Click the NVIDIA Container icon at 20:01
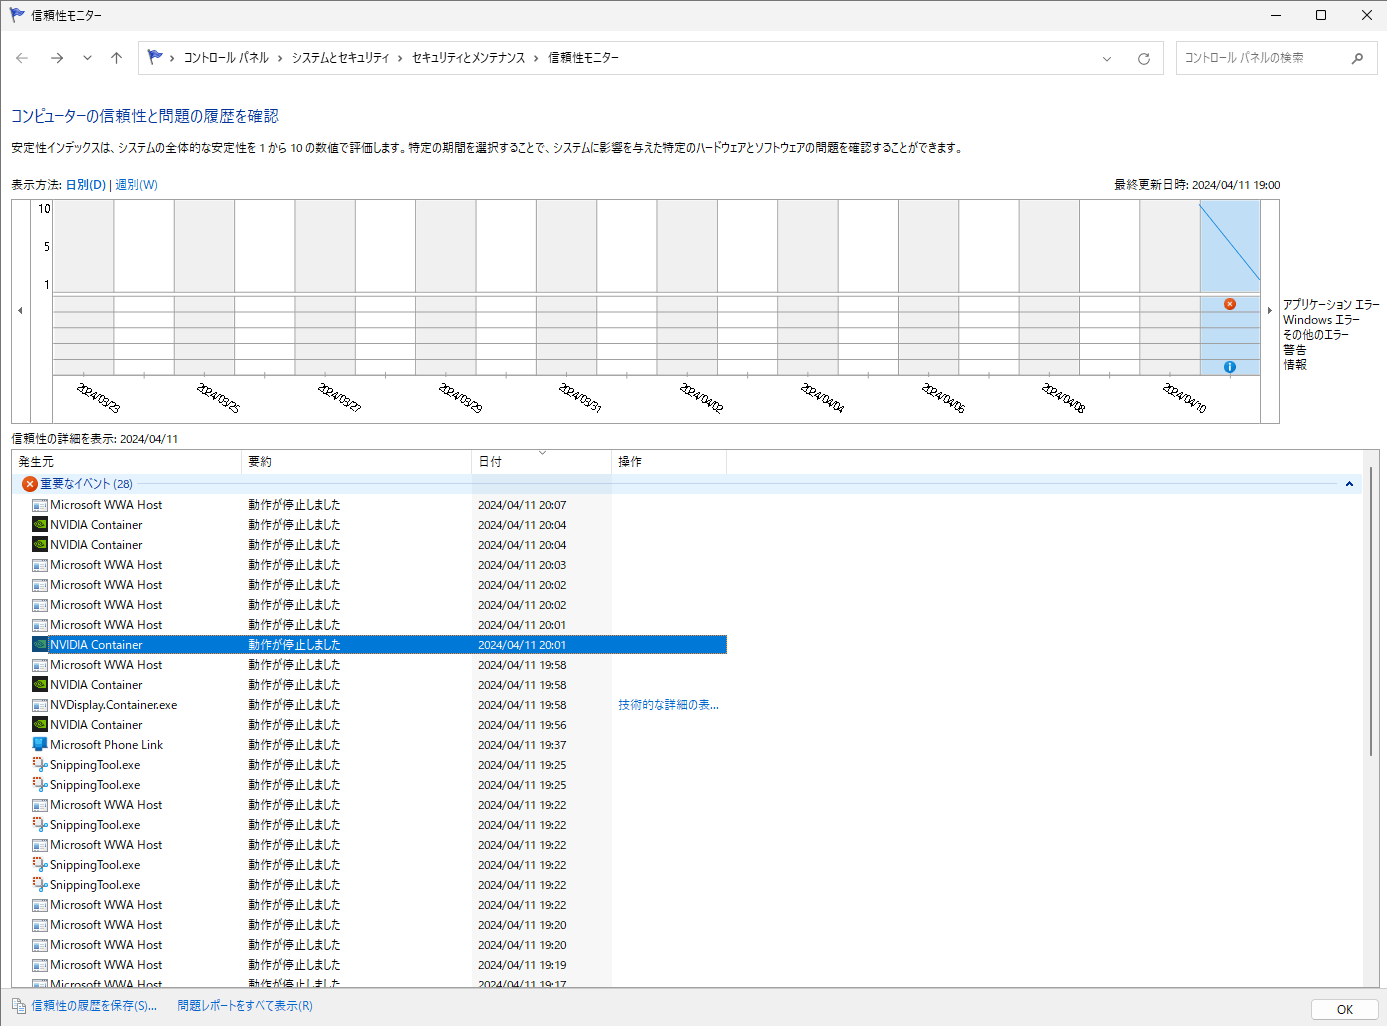Image resolution: width=1387 pixels, height=1026 pixels. point(40,645)
